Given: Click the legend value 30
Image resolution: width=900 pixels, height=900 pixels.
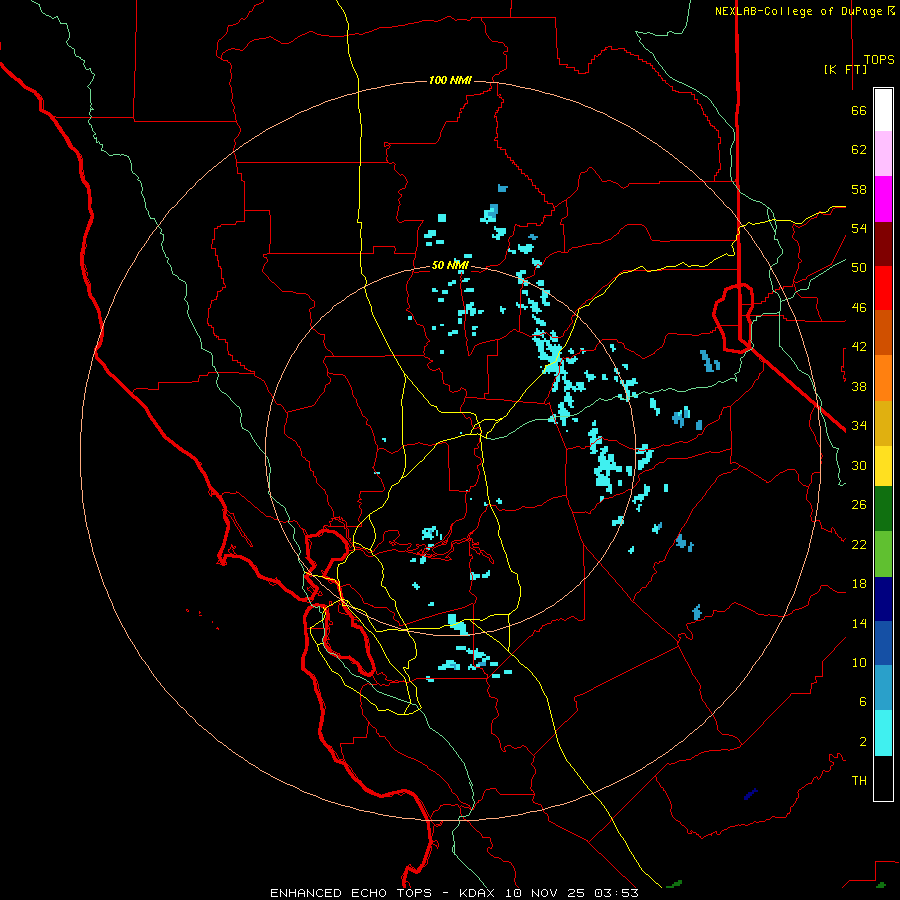Looking at the screenshot, I should [859, 465].
